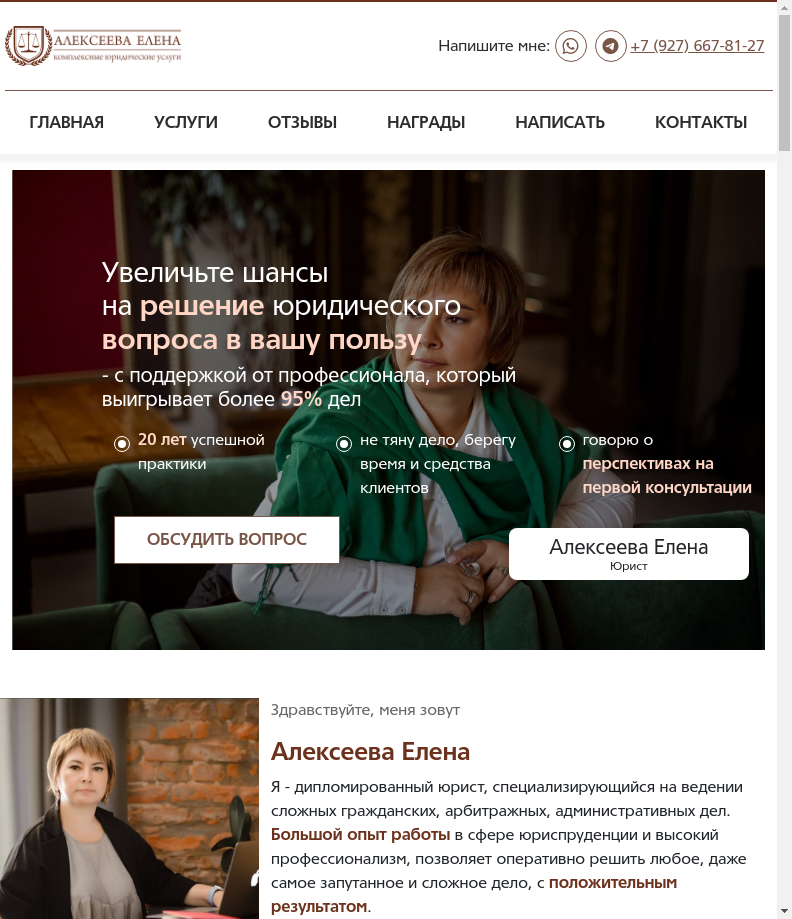The height and width of the screenshot is (919, 792).
Task: Select НАПИСАТЬ in navigation
Action: [560, 122]
